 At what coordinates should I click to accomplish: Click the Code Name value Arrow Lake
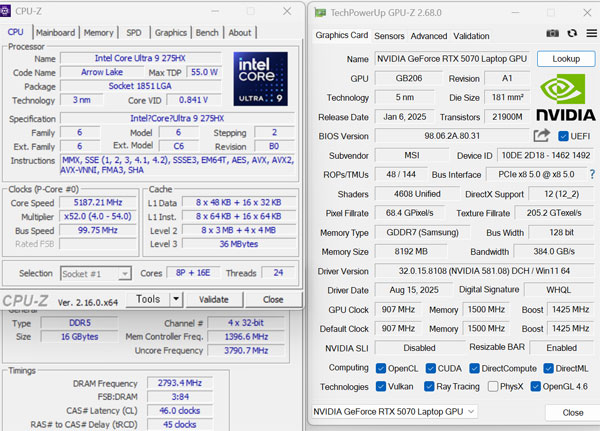(x=102, y=72)
